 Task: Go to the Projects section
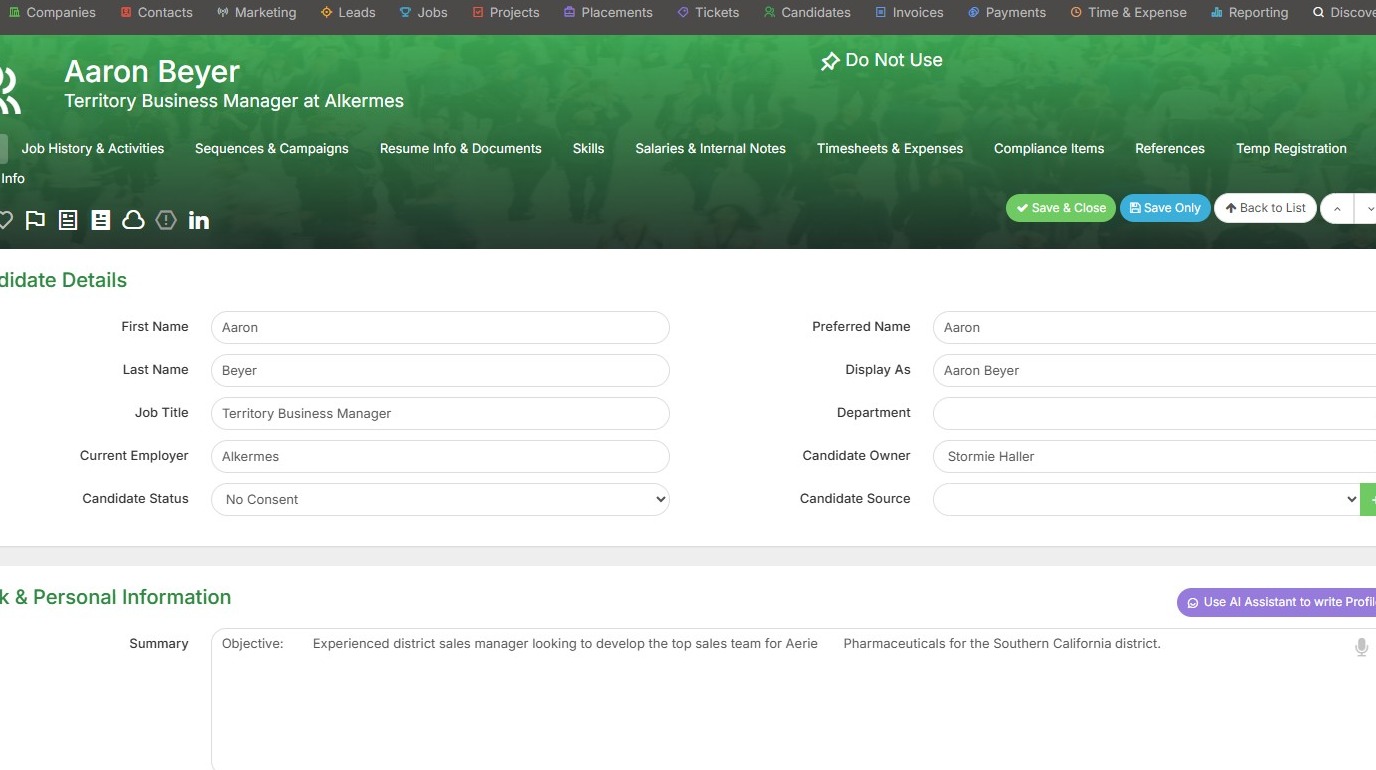coord(506,13)
